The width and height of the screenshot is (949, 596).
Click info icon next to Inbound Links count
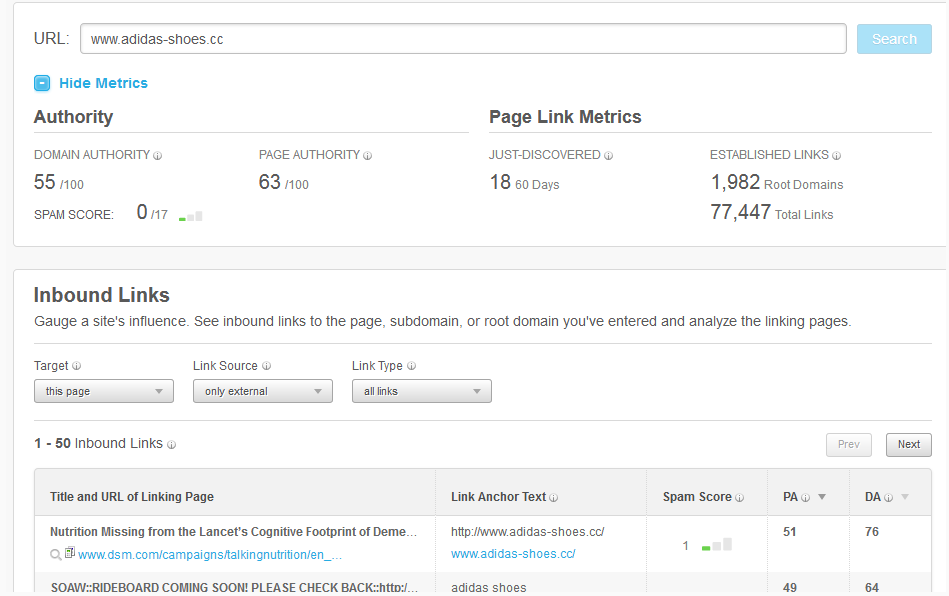tap(171, 445)
